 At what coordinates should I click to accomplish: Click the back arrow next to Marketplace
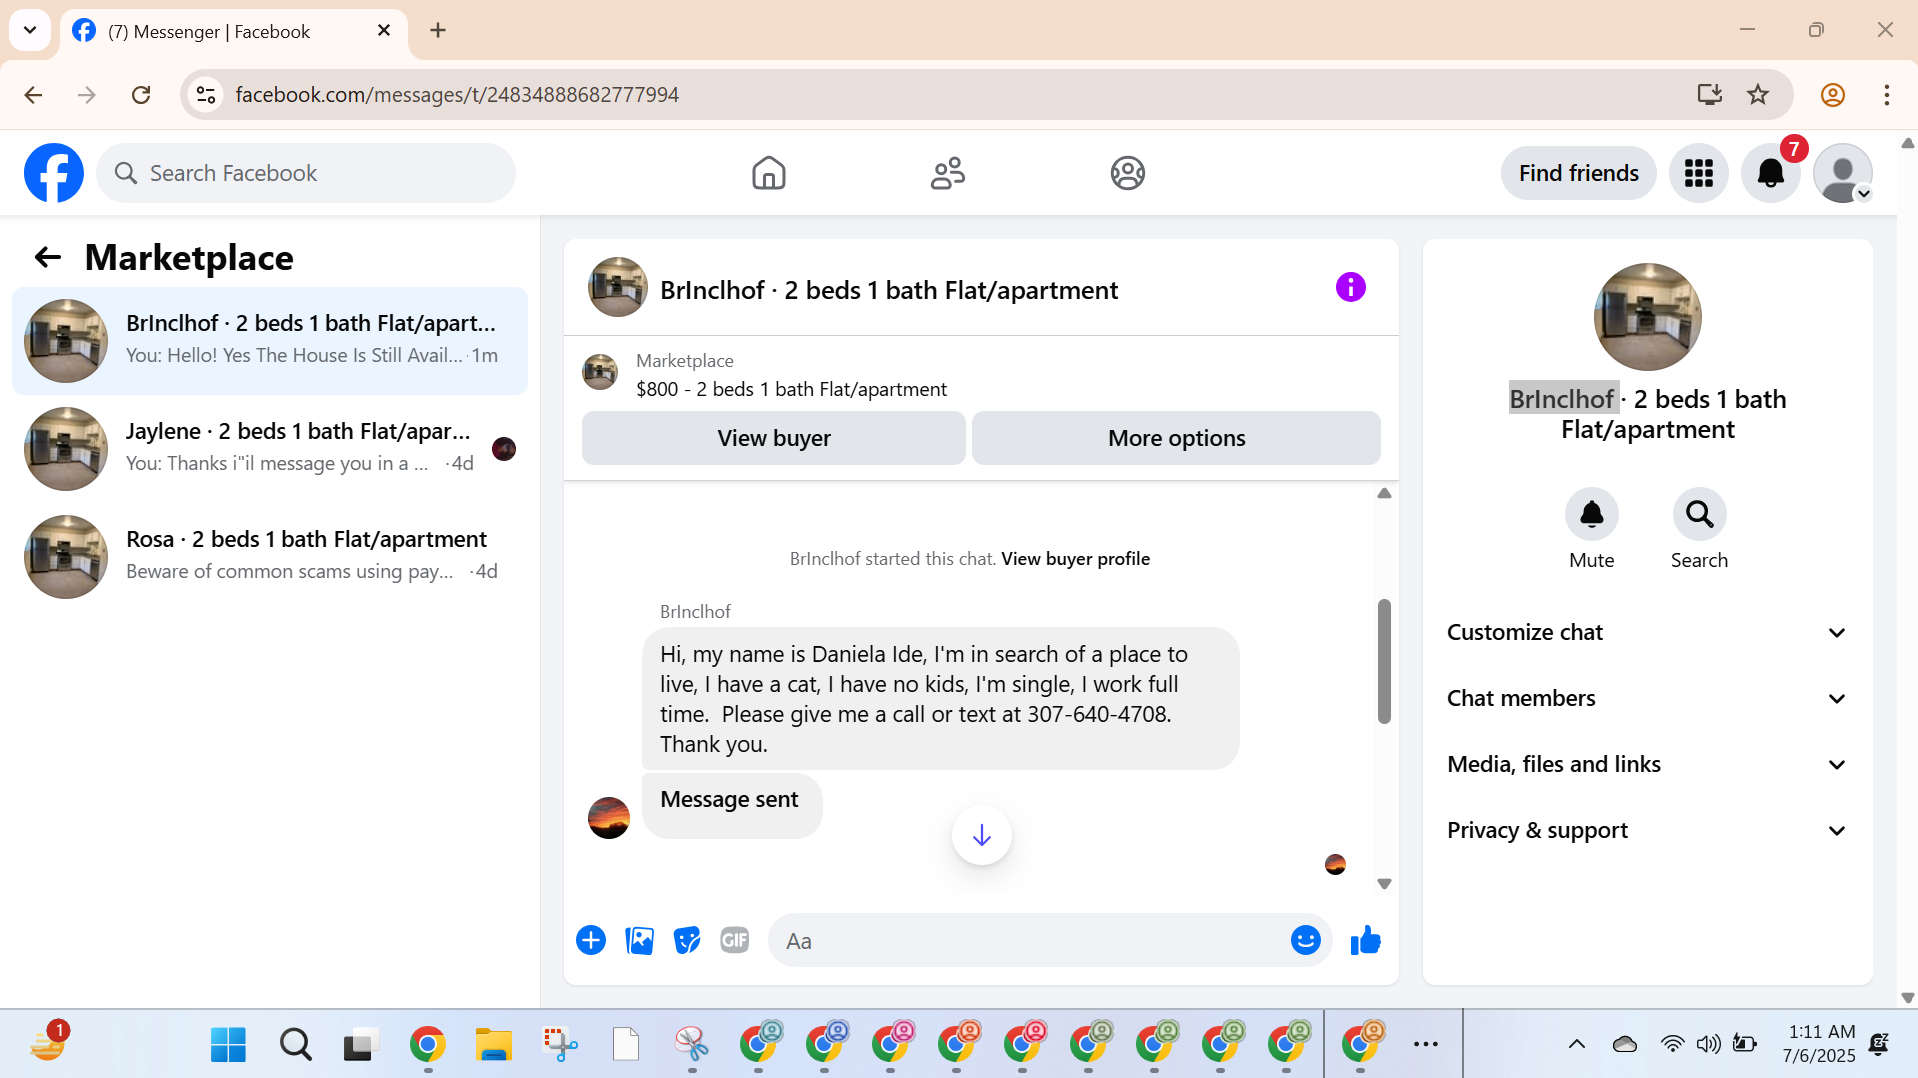[48, 257]
